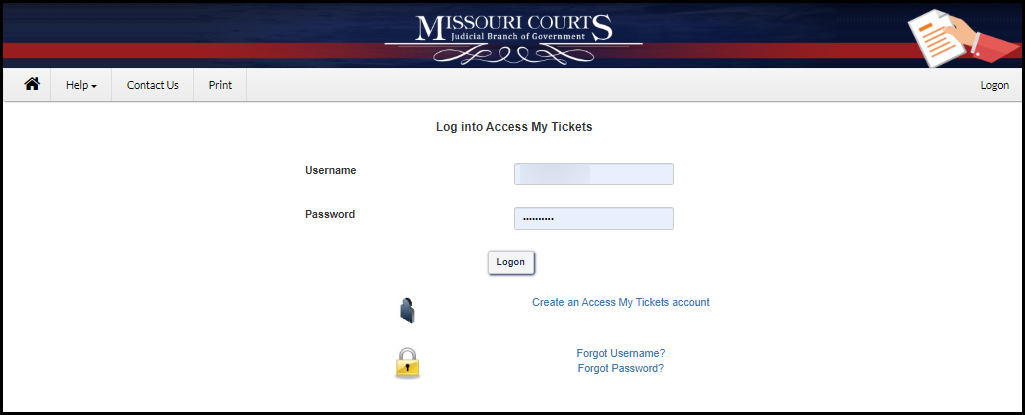Expand the Help dropdown menu
Screen dimensions: 1025x415
click(81, 85)
